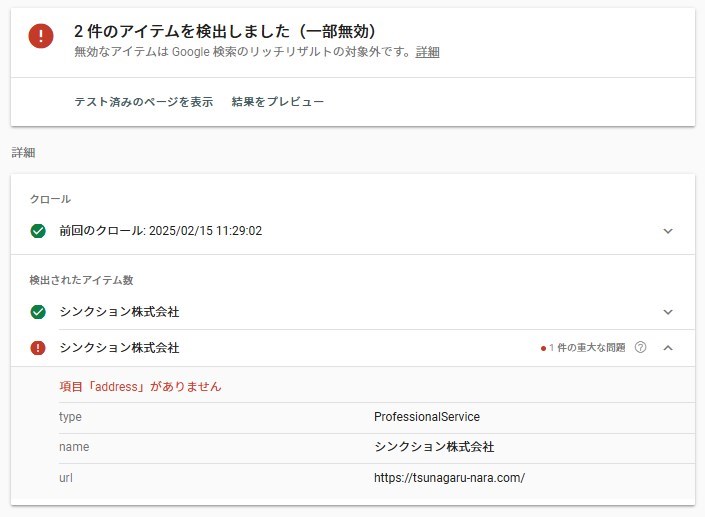Screen dimensions: 705x517
Task: Click テスト済みのページを表示 button
Action: pos(144,102)
